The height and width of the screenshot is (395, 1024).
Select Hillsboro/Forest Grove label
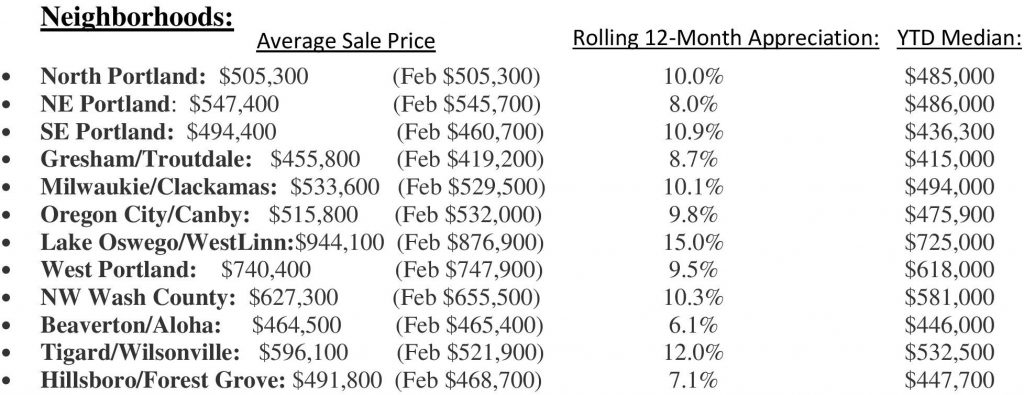click(163, 380)
